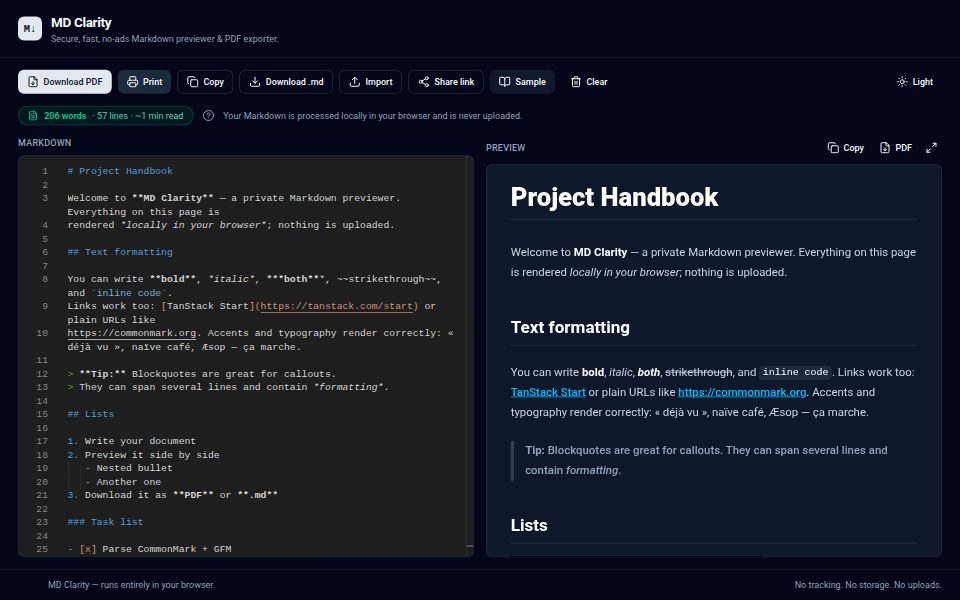This screenshot has width=960, height=600.
Task: Click the Share link button
Action: pos(446,81)
